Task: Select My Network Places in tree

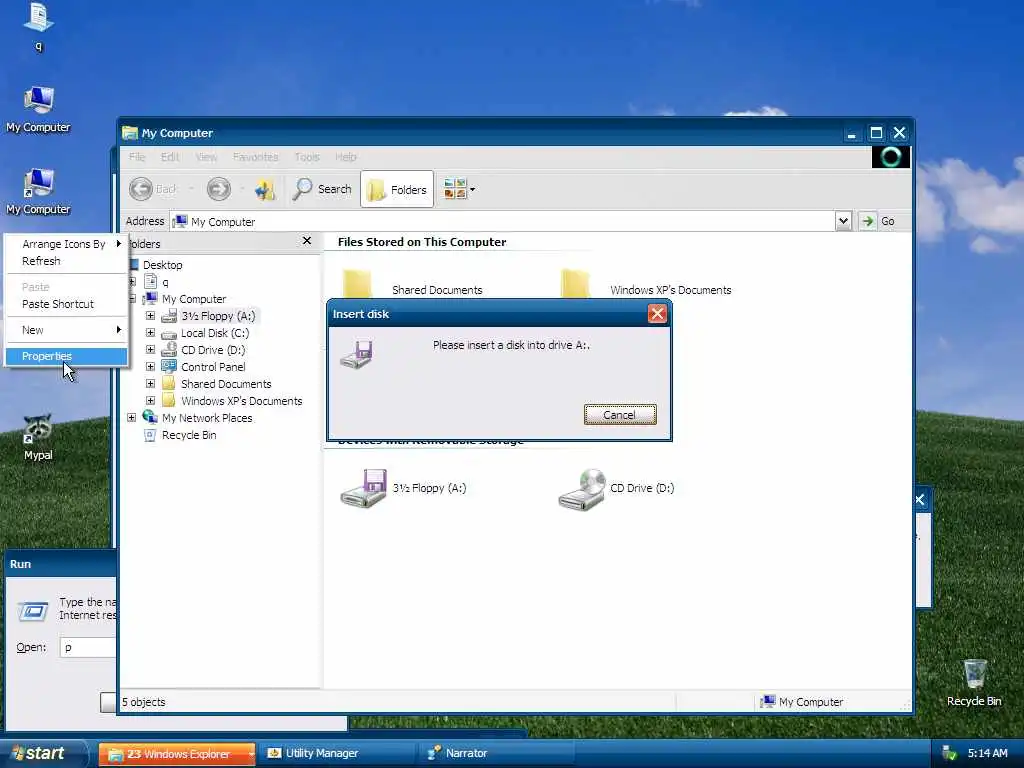Action: pos(206,417)
